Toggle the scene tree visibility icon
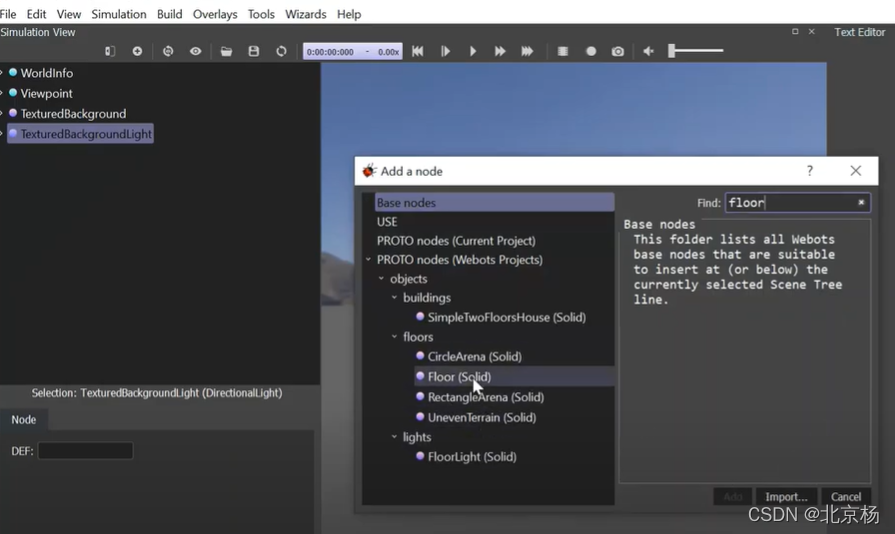The image size is (895, 534). [x=110, y=51]
